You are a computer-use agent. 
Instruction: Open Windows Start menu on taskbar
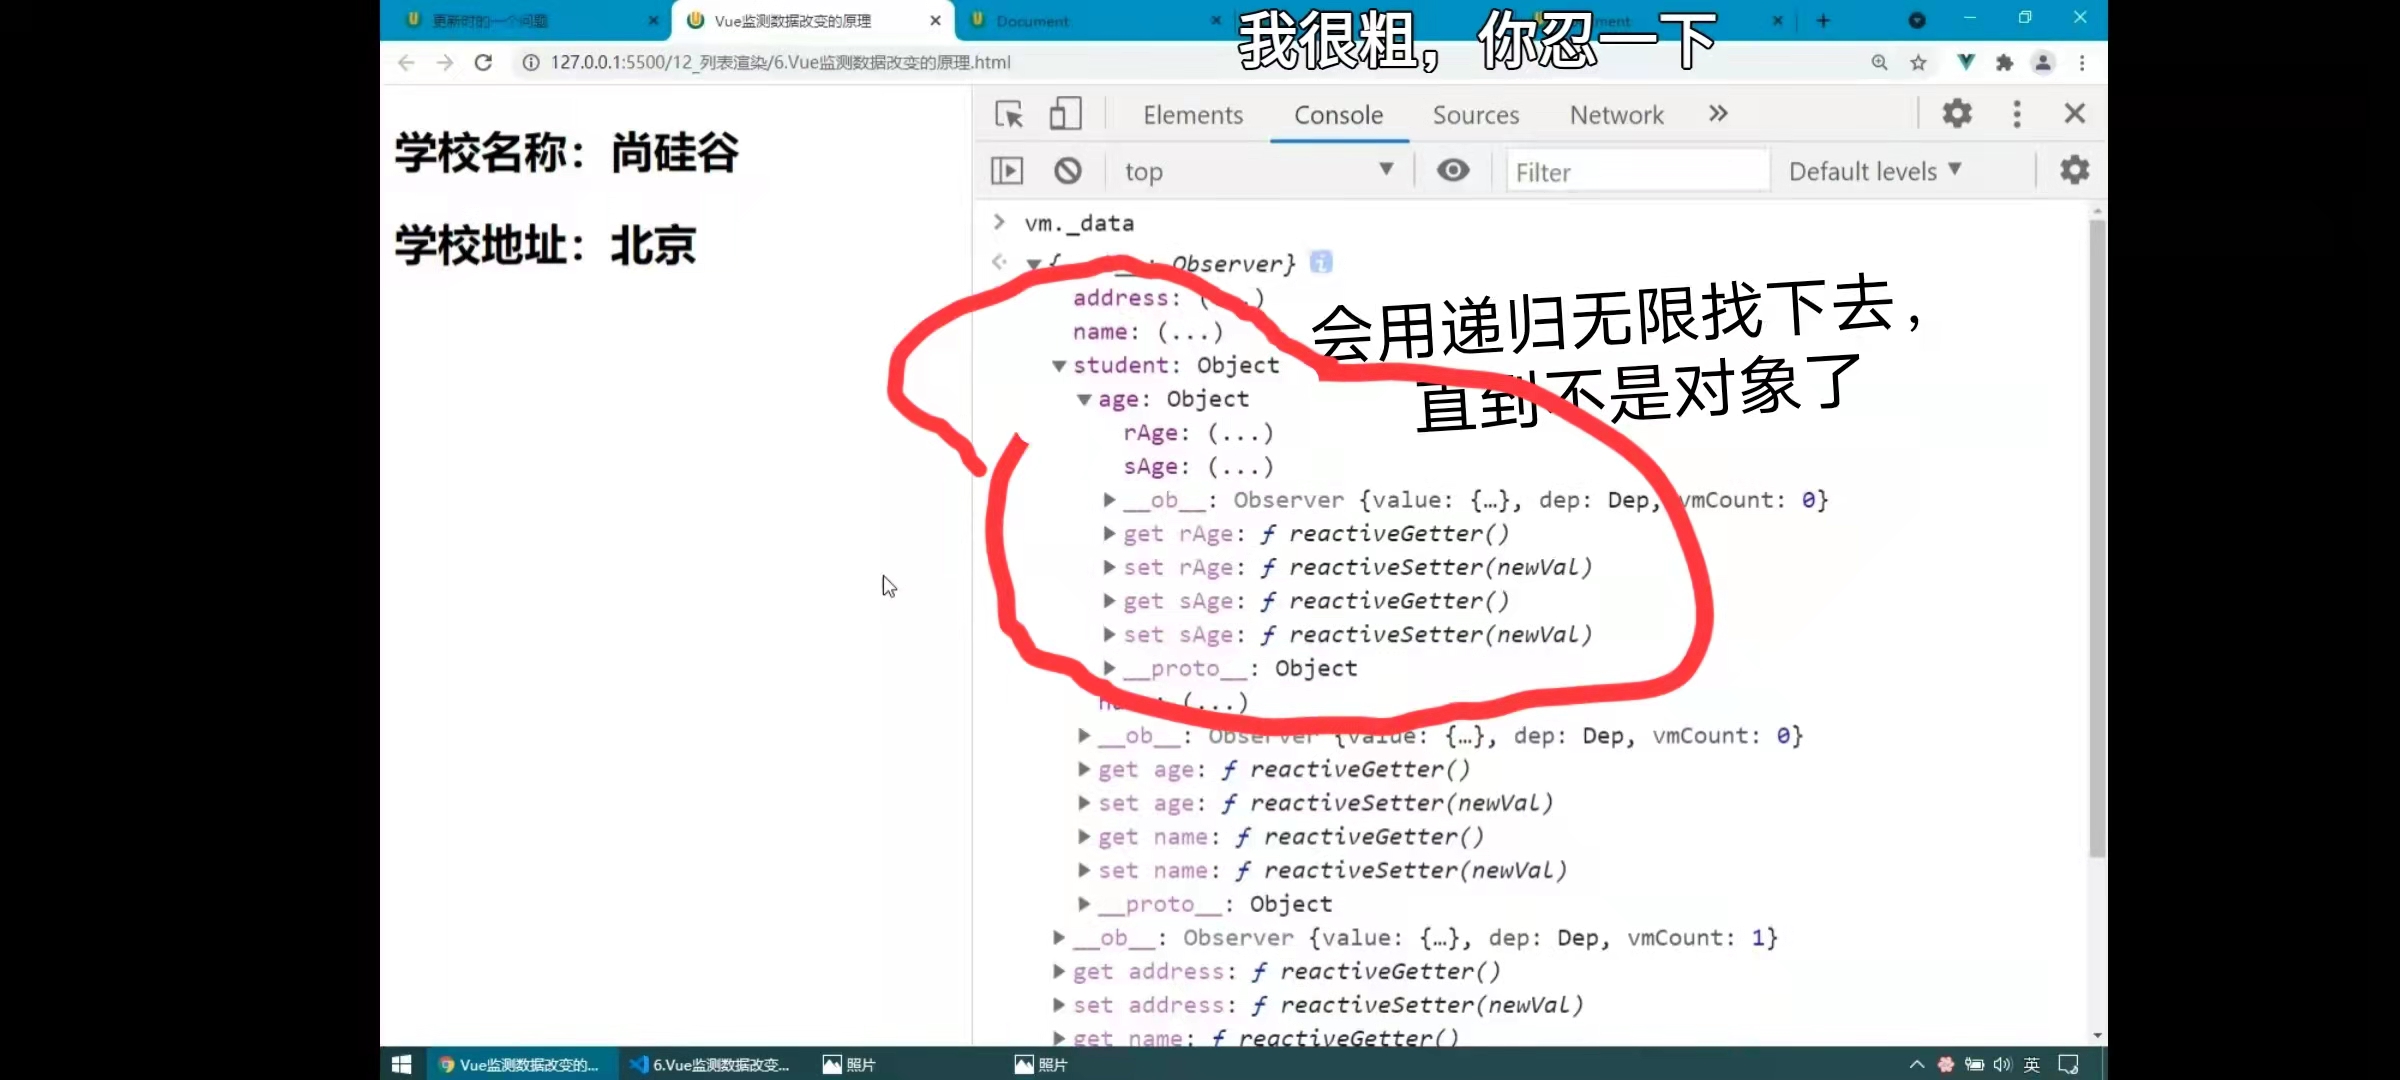coord(401,1065)
